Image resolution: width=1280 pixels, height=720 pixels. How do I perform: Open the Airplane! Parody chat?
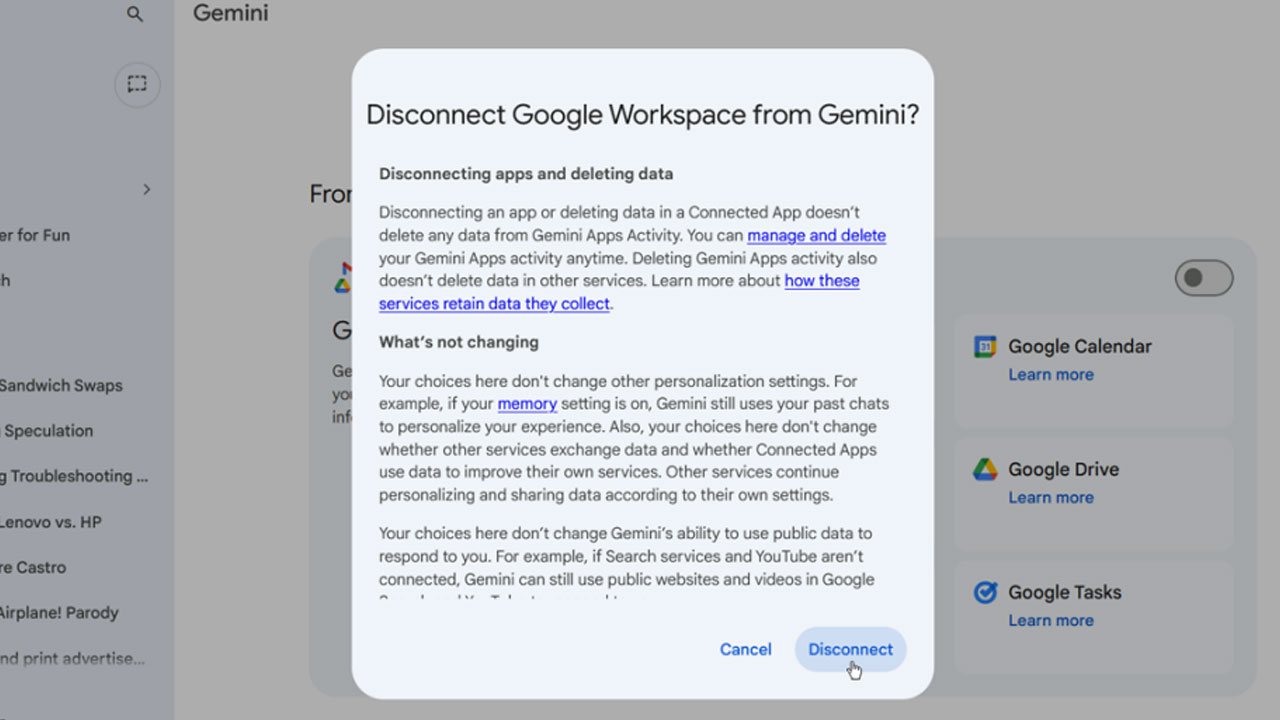(59, 613)
